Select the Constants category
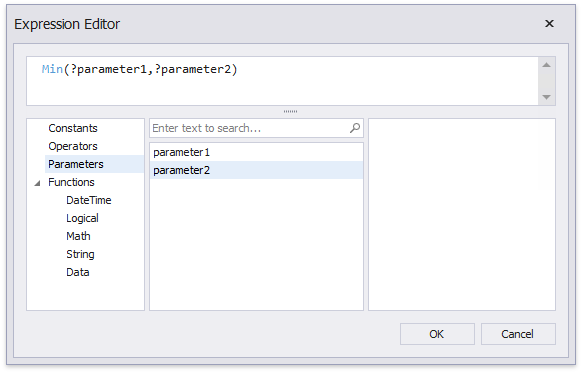The width and height of the screenshot is (582, 373). tap(73, 128)
